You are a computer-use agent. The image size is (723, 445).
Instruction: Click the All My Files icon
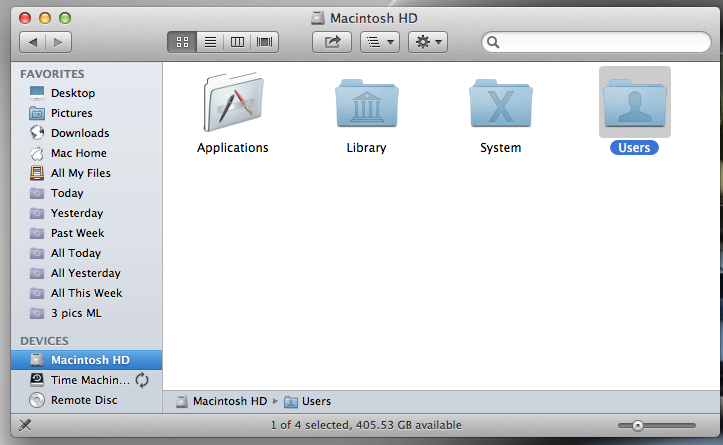[37, 173]
